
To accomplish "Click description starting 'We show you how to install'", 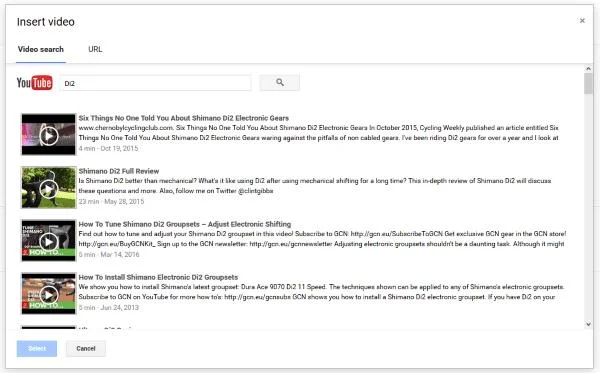I will coord(321,292).
